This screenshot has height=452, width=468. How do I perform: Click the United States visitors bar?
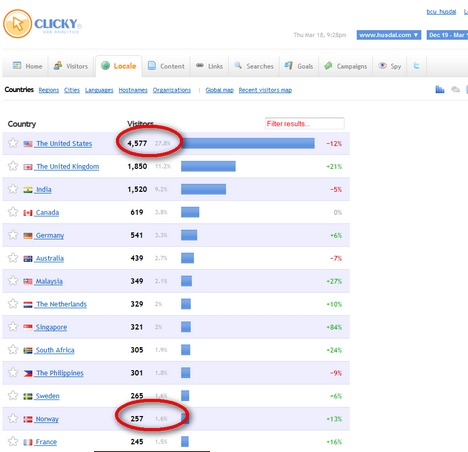(248, 143)
